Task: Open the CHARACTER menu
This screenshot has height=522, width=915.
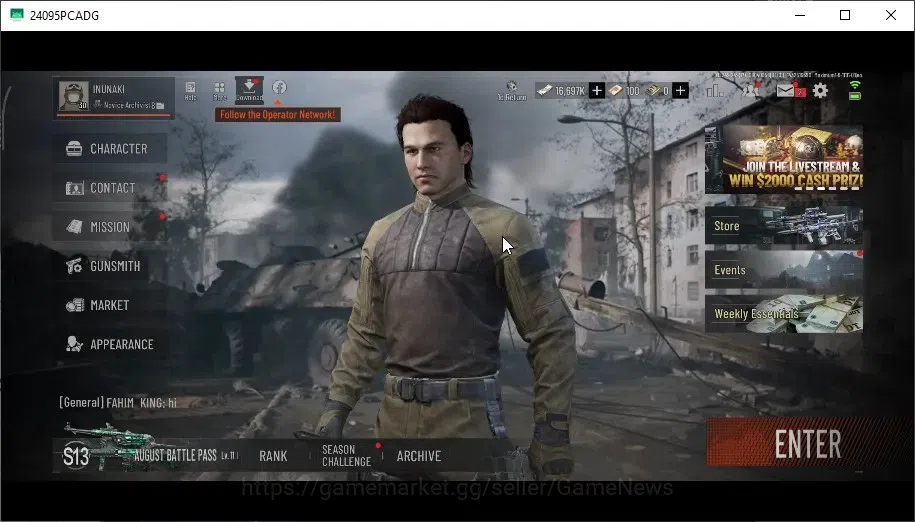Action: click(x=110, y=148)
